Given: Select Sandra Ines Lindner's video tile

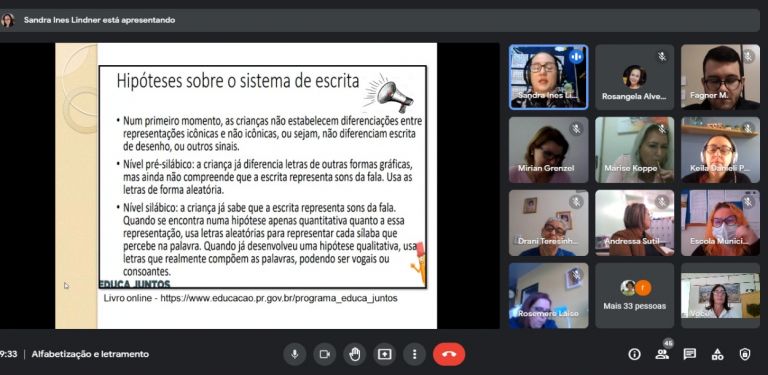Looking at the screenshot, I should [x=549, y=77].
